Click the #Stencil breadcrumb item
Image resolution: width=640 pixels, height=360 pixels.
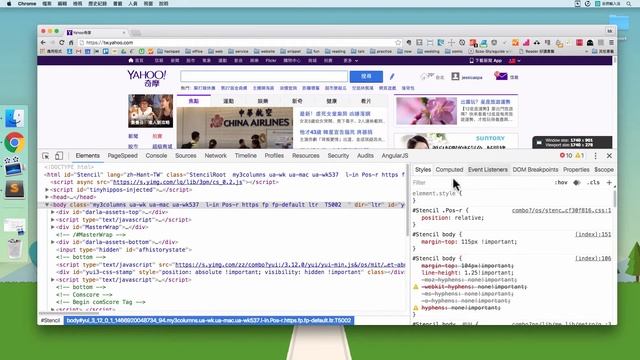tap(50, 320)
